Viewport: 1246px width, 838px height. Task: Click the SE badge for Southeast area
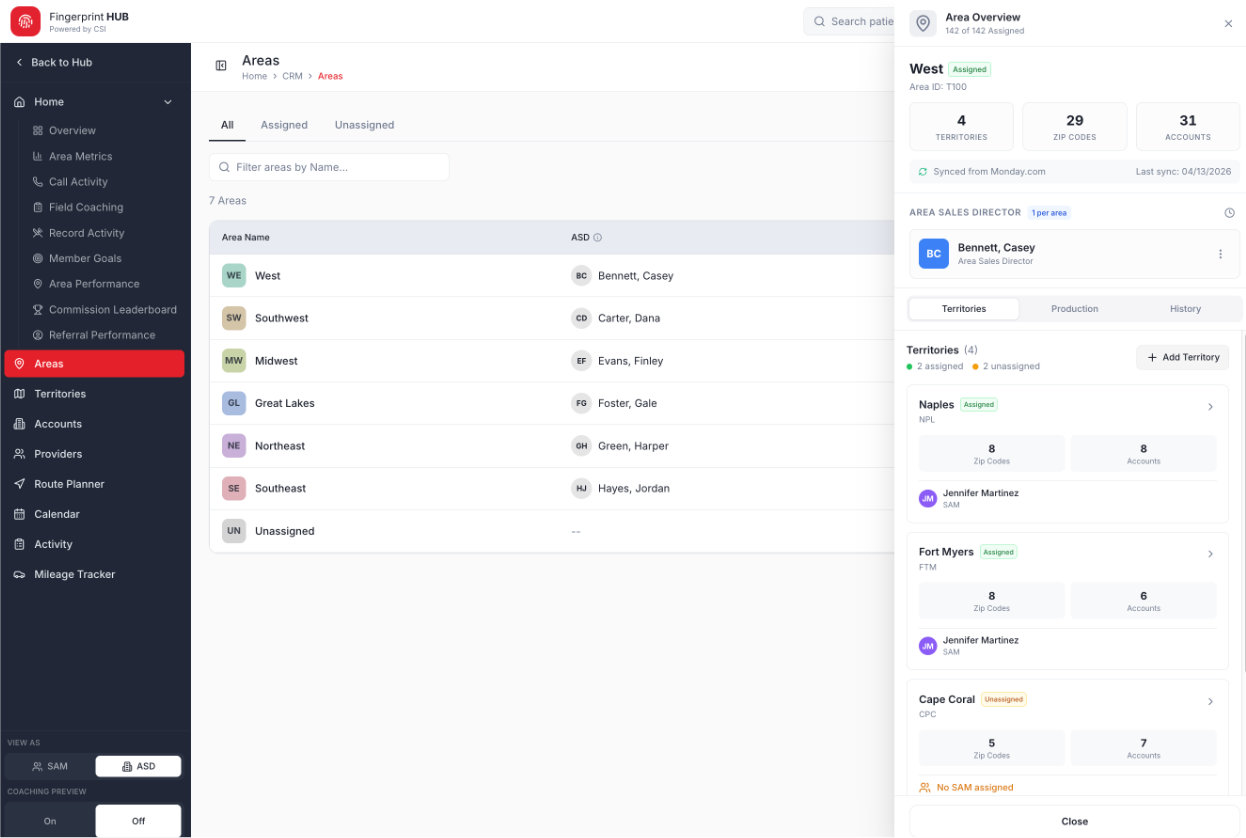click(234, 488)
